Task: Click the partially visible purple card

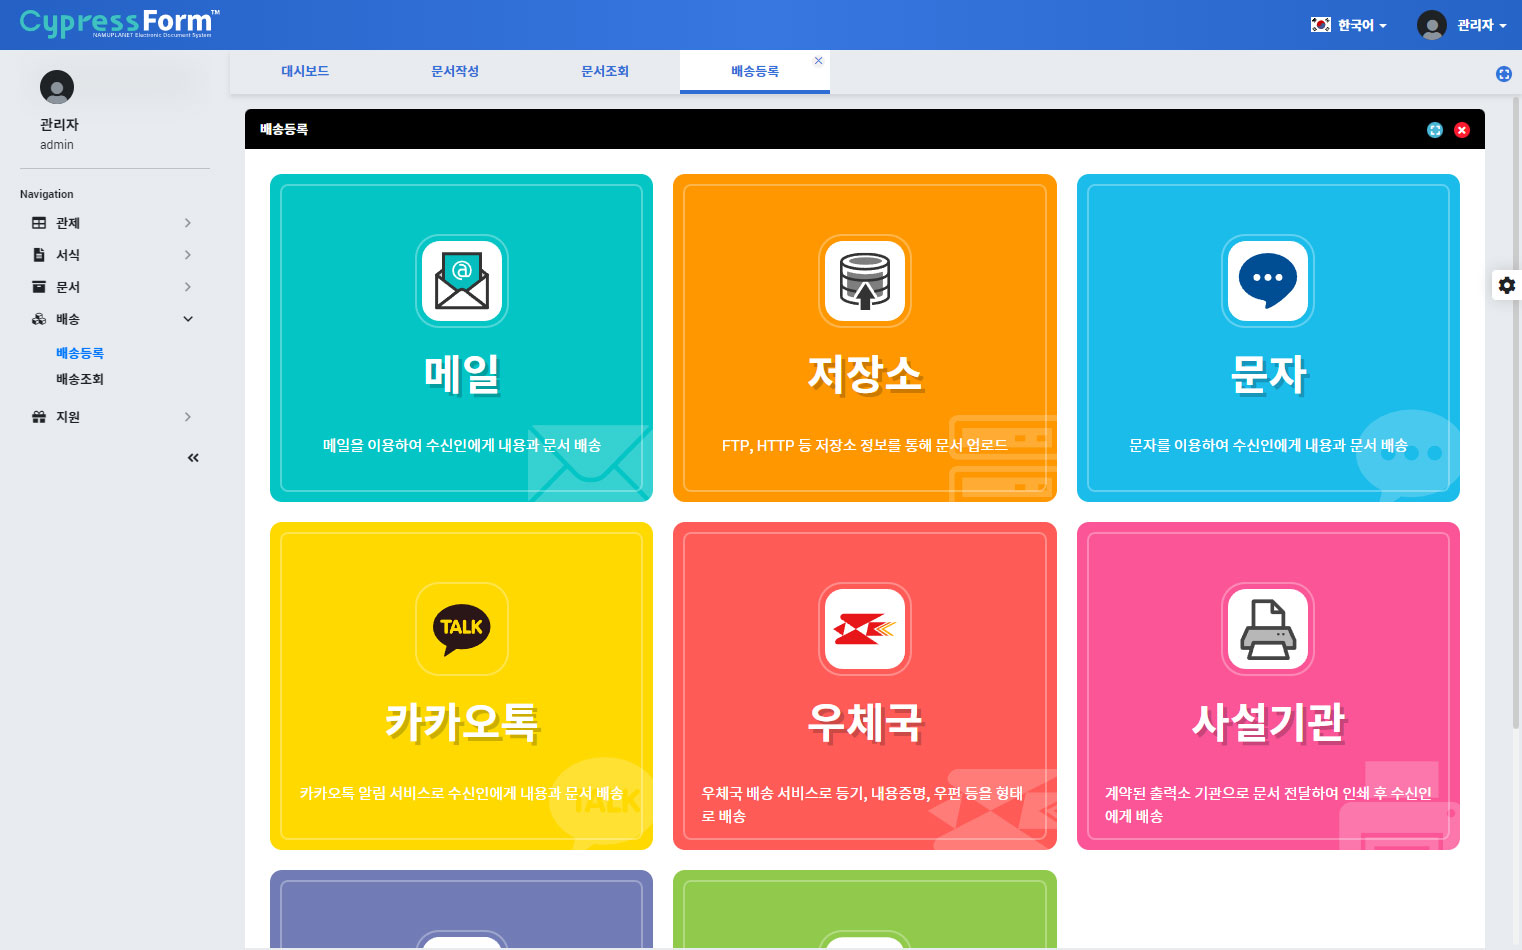Action: (x=462, y=909)
